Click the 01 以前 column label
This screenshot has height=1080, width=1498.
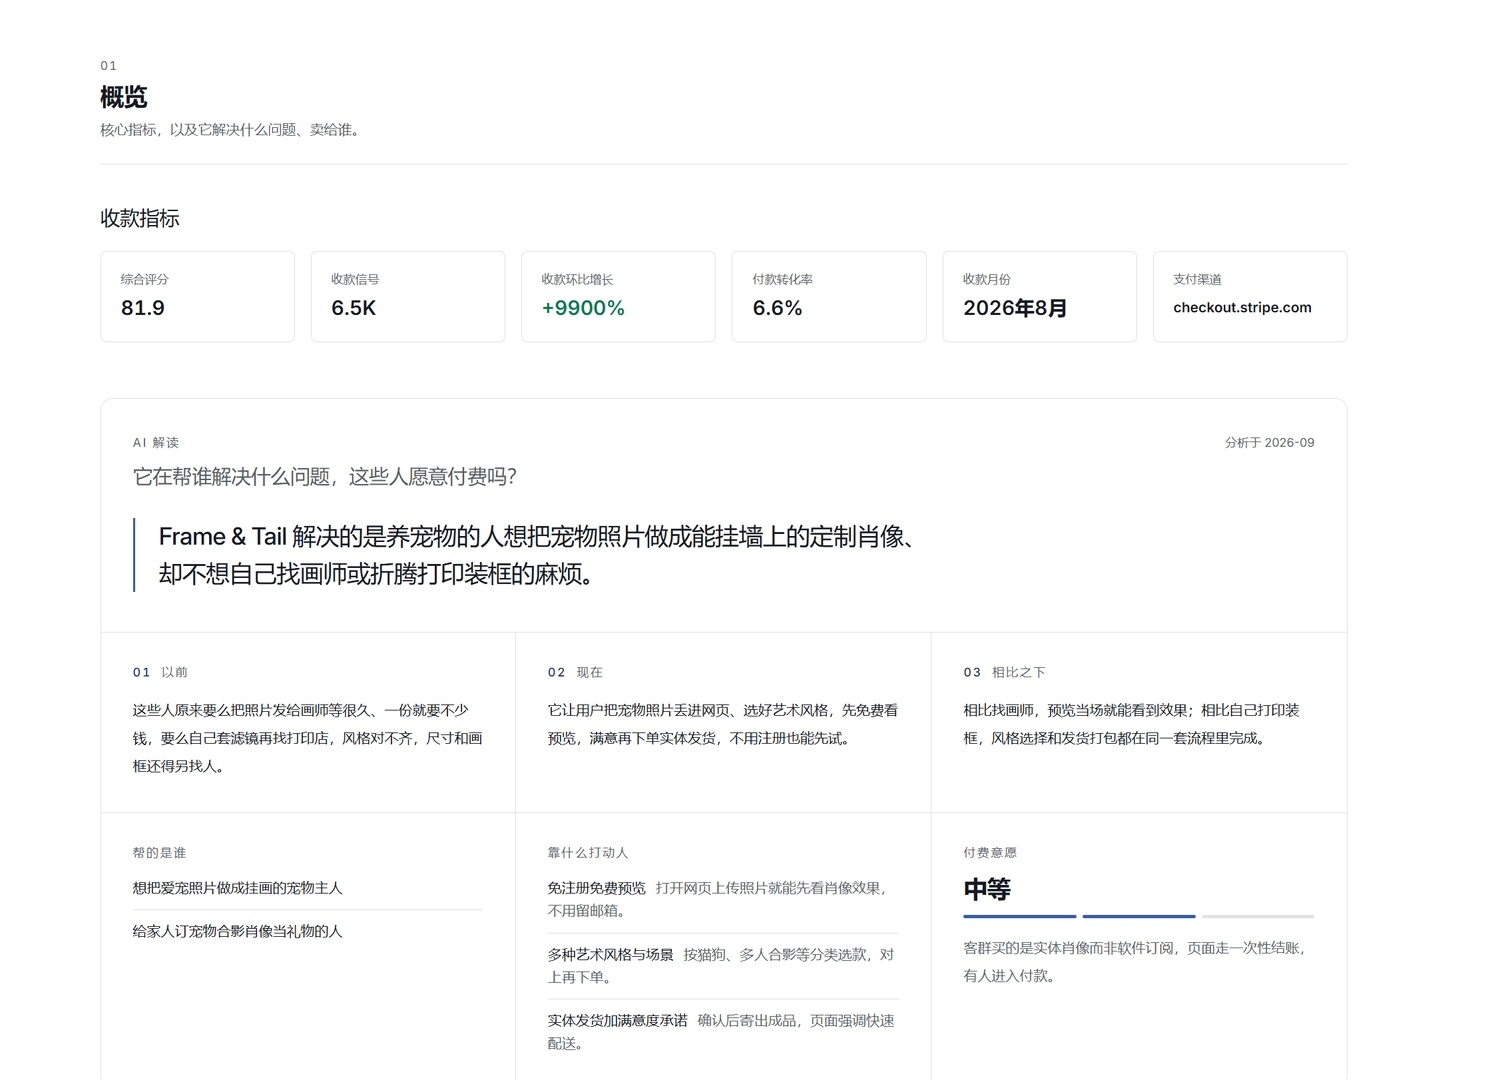[x=160, y=672]
